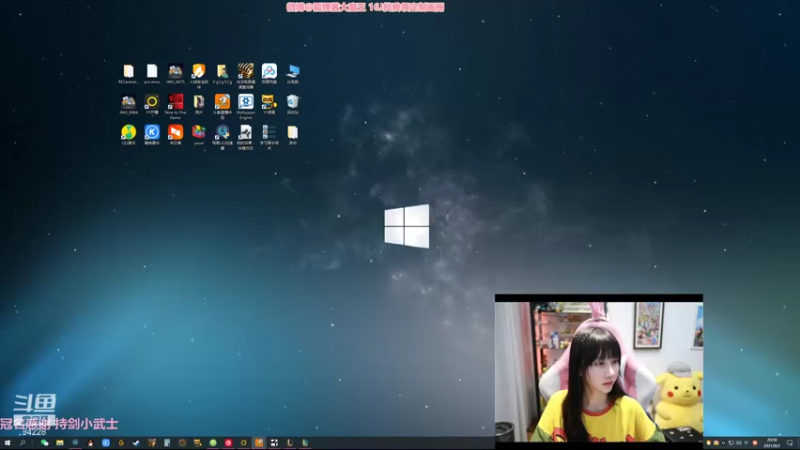Open the yellow-ring YY shortcut icon

tap(152, 104)
